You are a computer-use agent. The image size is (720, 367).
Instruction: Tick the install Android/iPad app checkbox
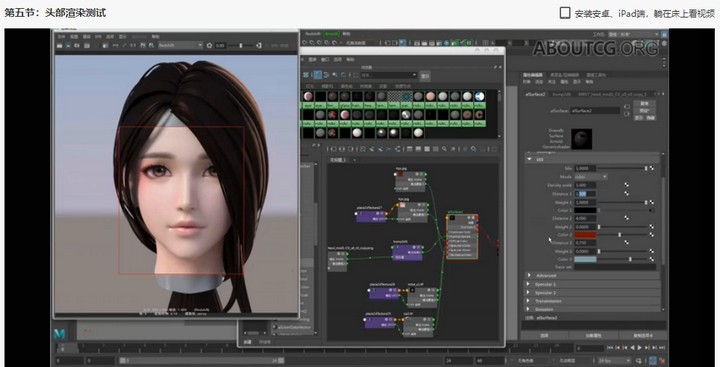565,13
